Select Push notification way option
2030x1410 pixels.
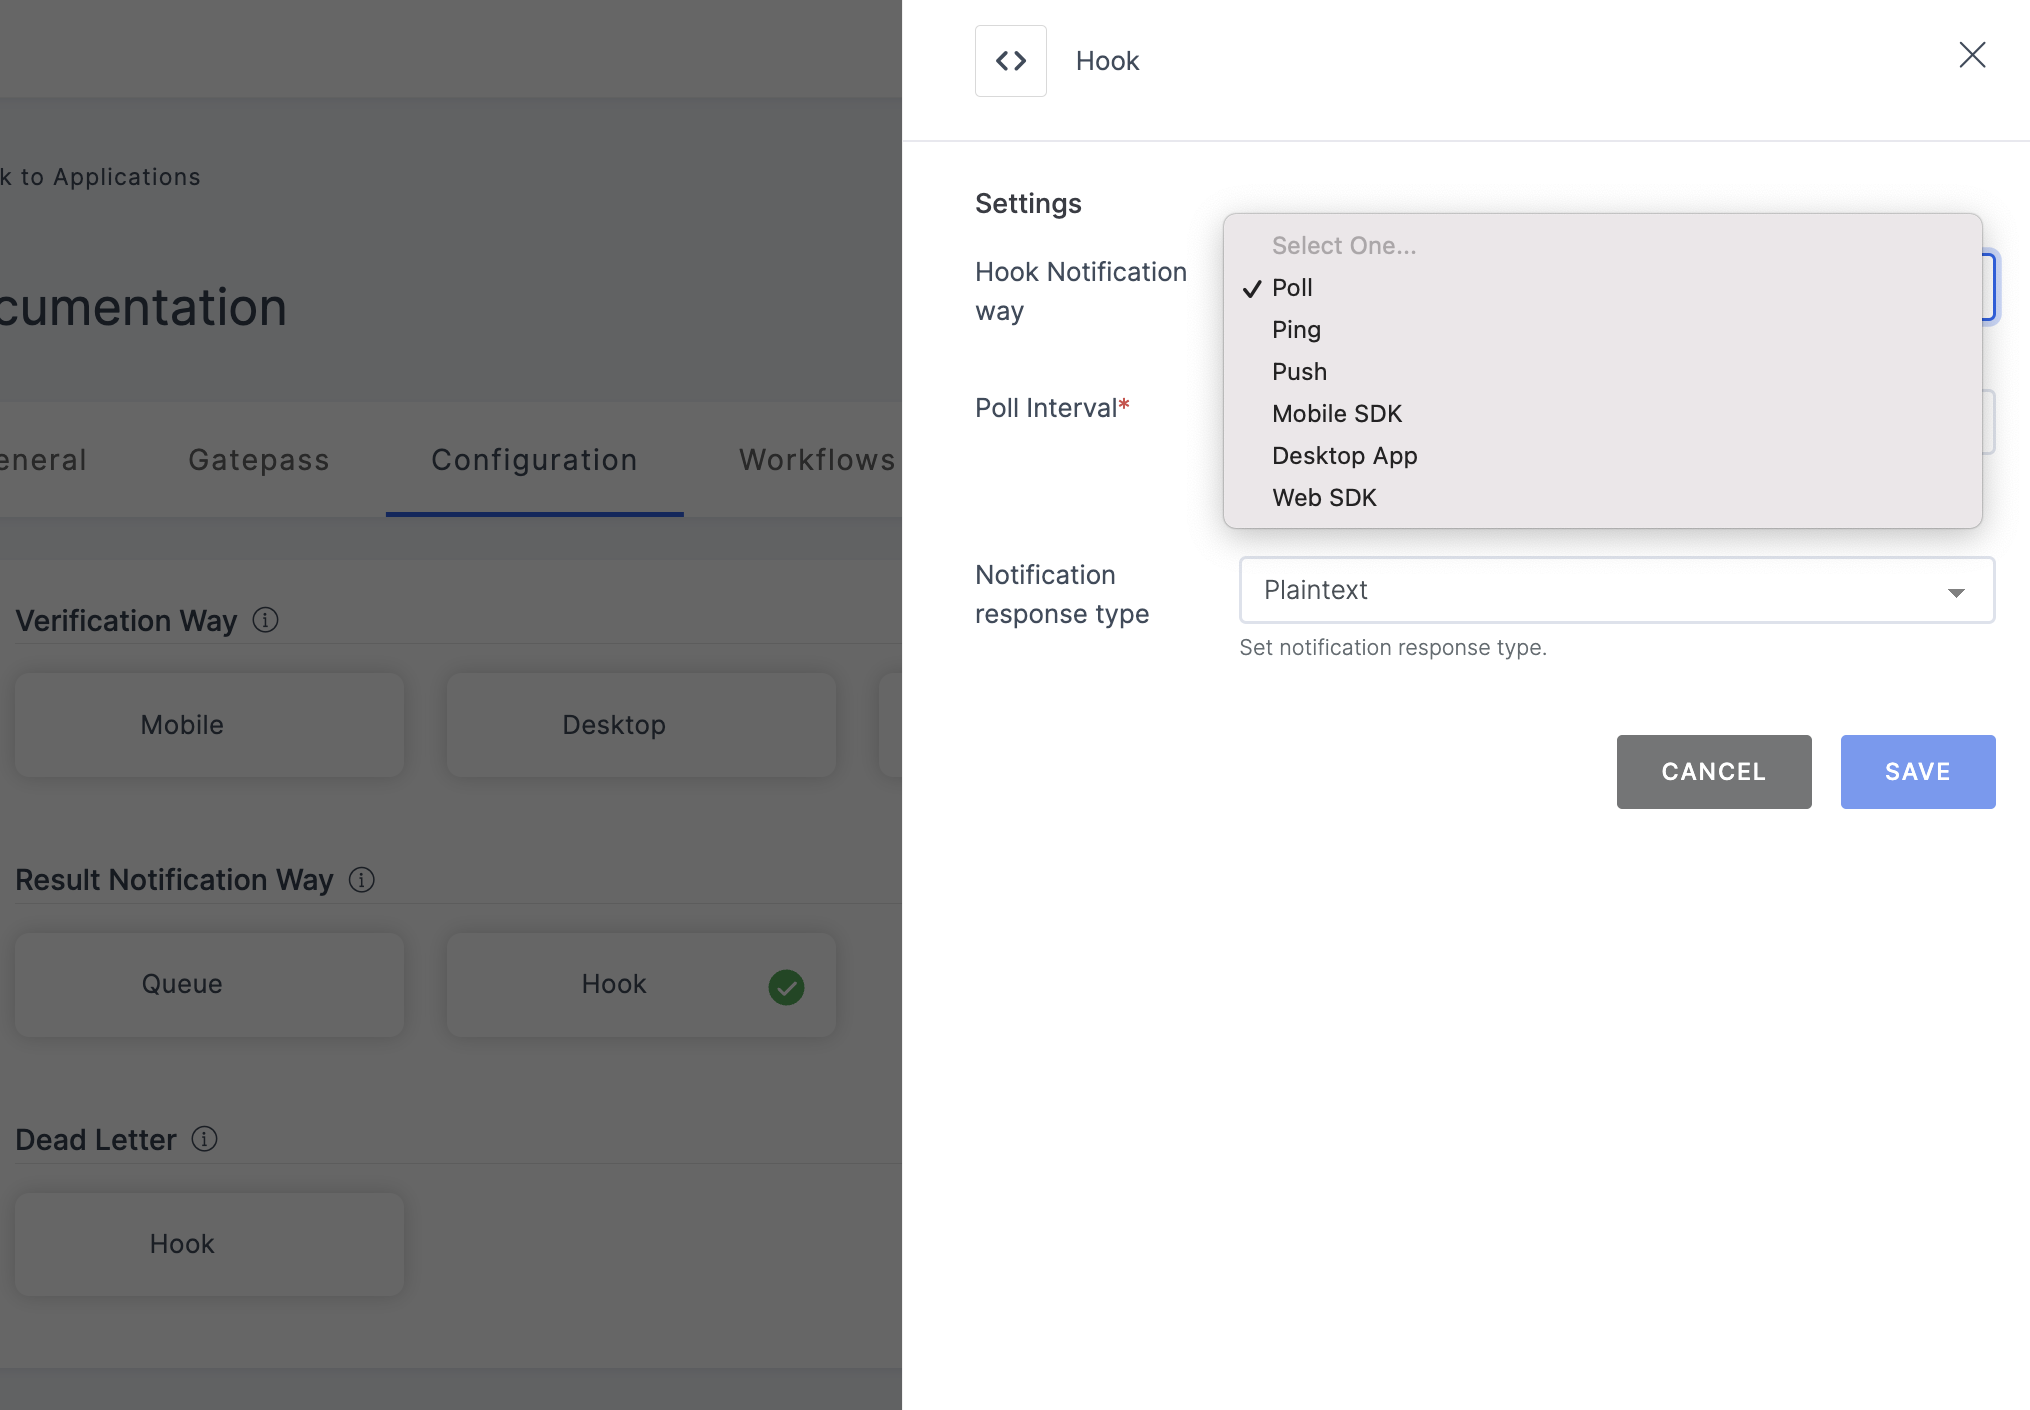click(1299, 370)
